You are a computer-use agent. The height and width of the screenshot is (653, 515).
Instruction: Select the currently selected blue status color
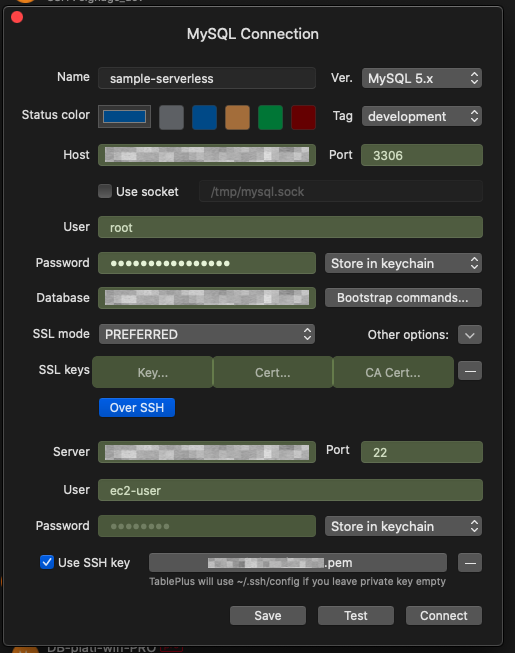pyautogui.click(x=124, y=117)
